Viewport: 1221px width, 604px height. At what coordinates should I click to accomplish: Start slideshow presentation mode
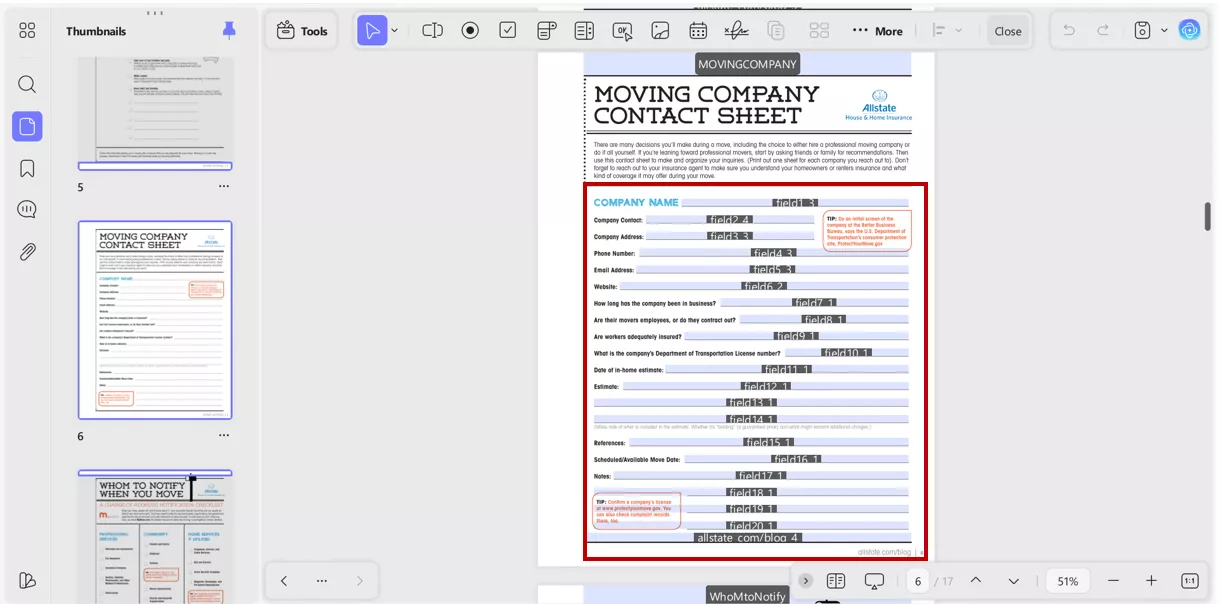coord(874,581)
